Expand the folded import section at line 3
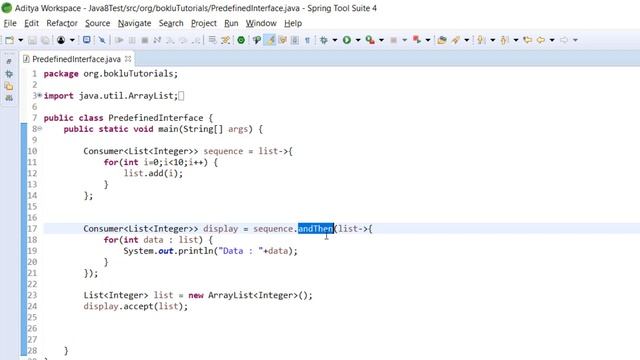The width and height of the screenshot is (640, 360). point(40,96)
